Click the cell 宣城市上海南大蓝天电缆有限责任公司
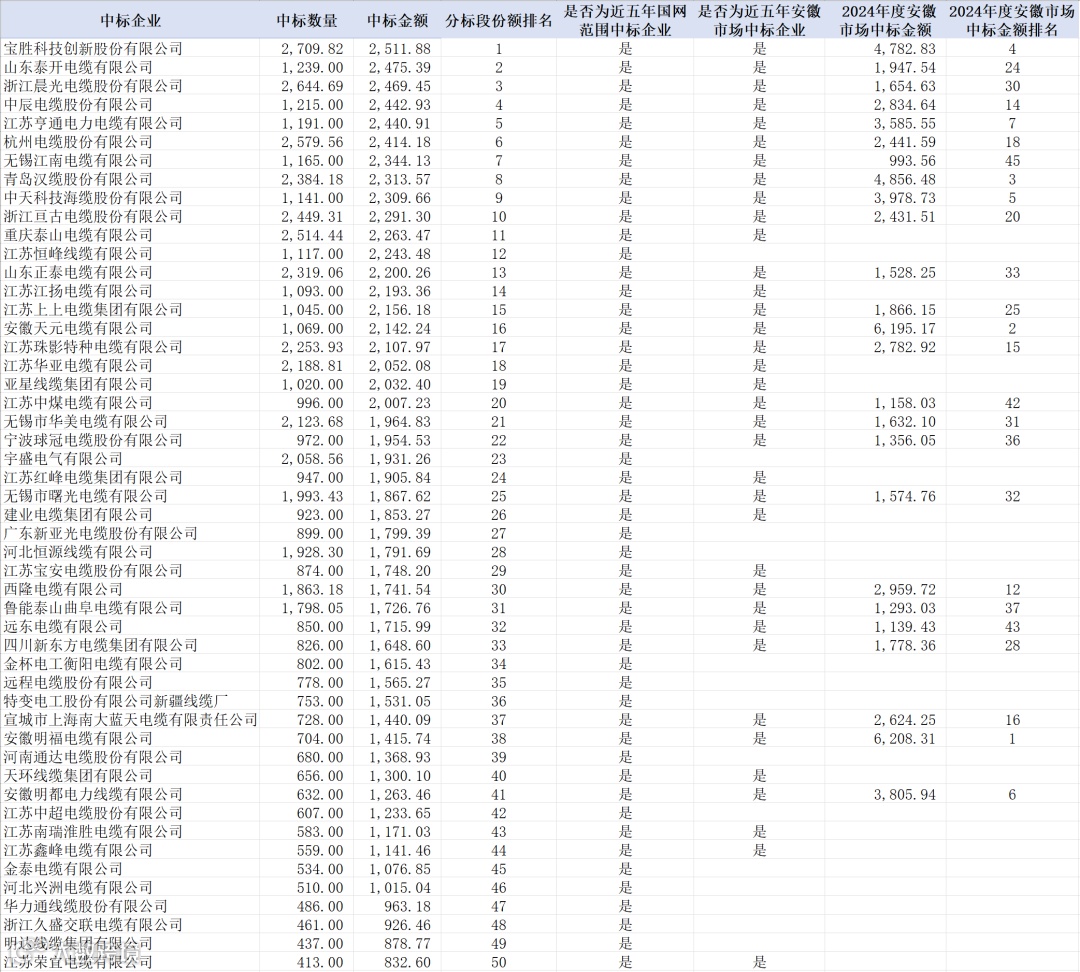The image size is (1080, 972). [x=130, y=719]
